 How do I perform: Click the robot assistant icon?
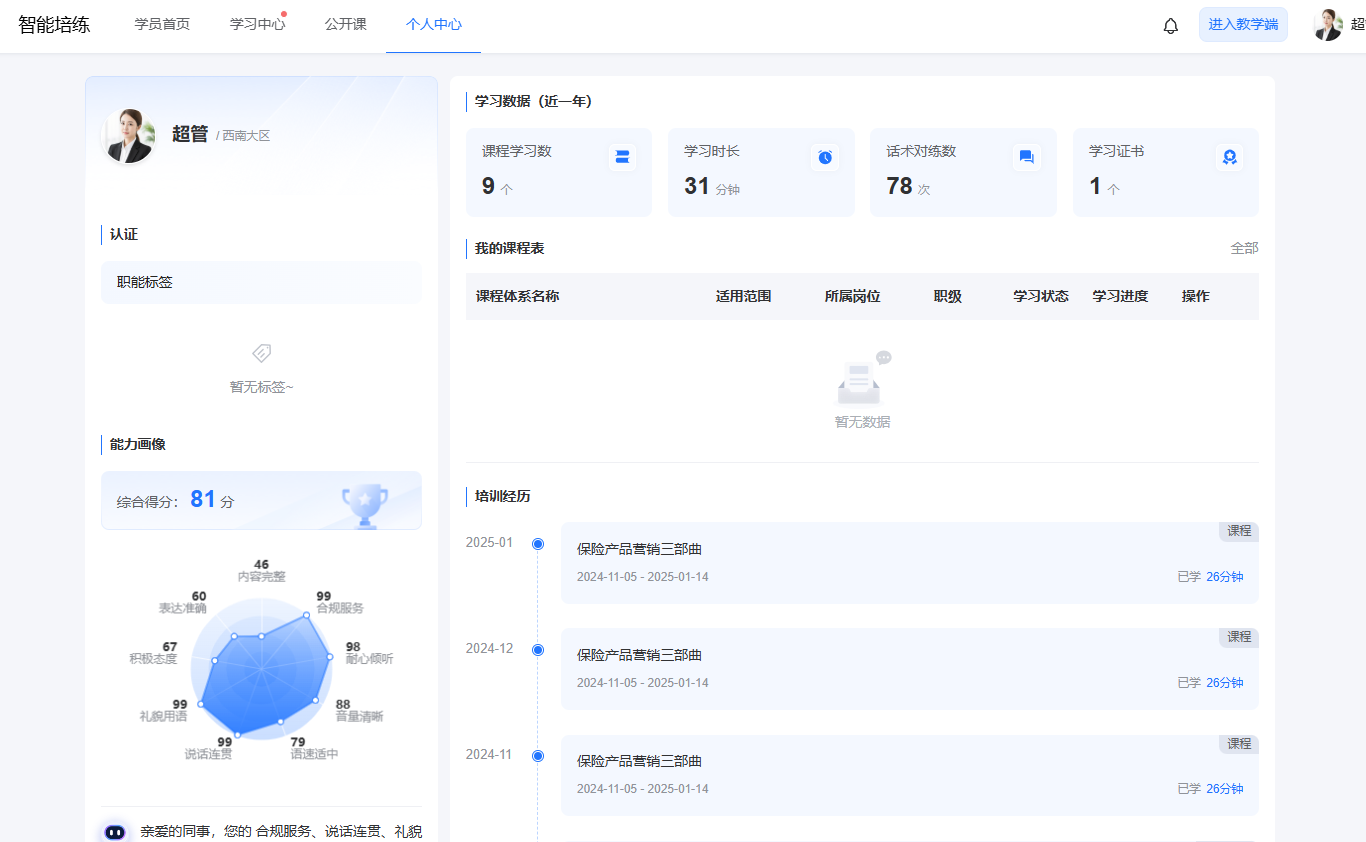(x=115, y=832)
